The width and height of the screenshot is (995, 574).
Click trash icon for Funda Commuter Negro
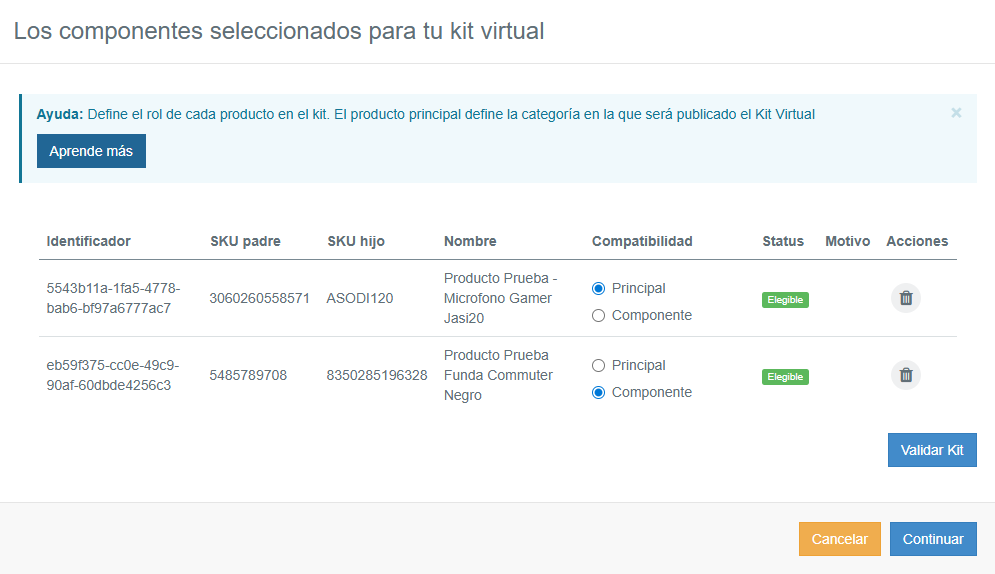point(905,375)
